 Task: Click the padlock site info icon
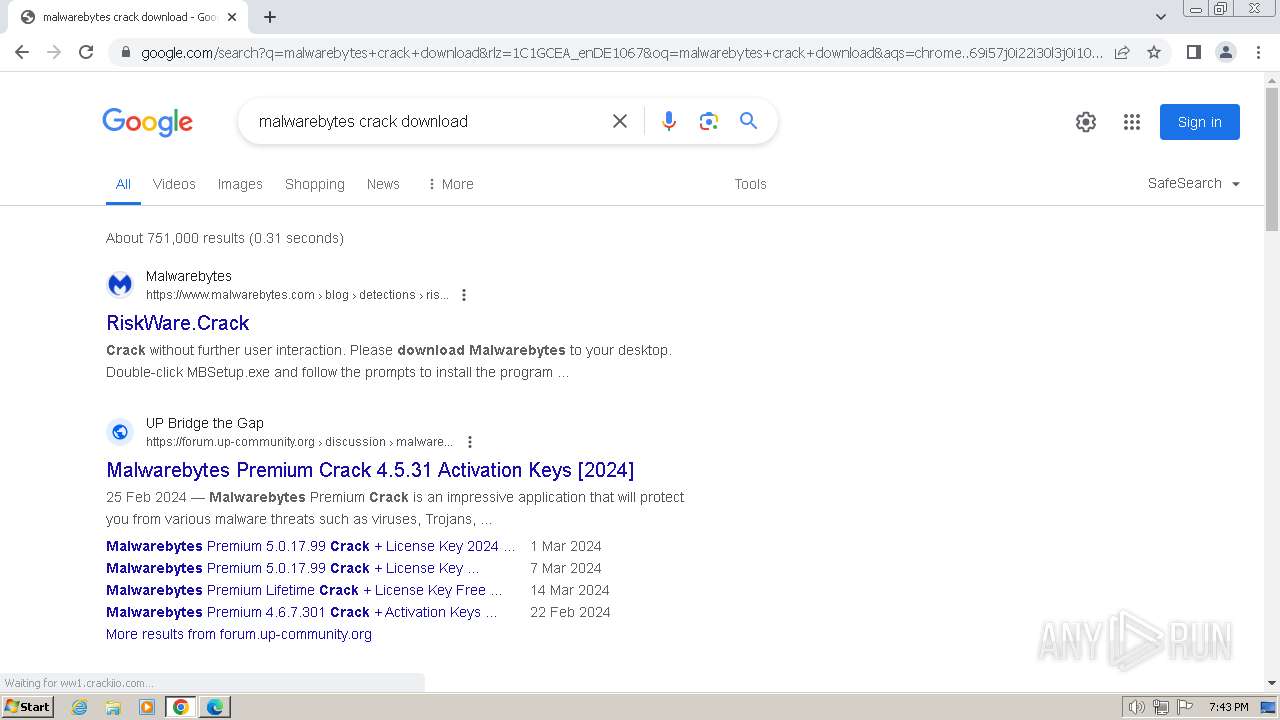(x=125, y=53)
